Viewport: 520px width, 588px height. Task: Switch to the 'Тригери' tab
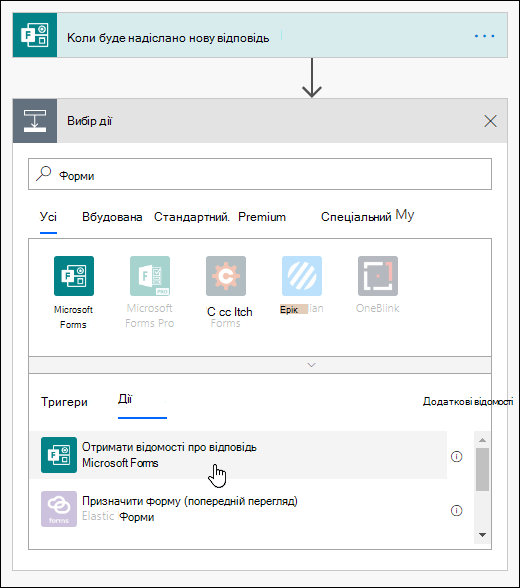coord(64,402)
